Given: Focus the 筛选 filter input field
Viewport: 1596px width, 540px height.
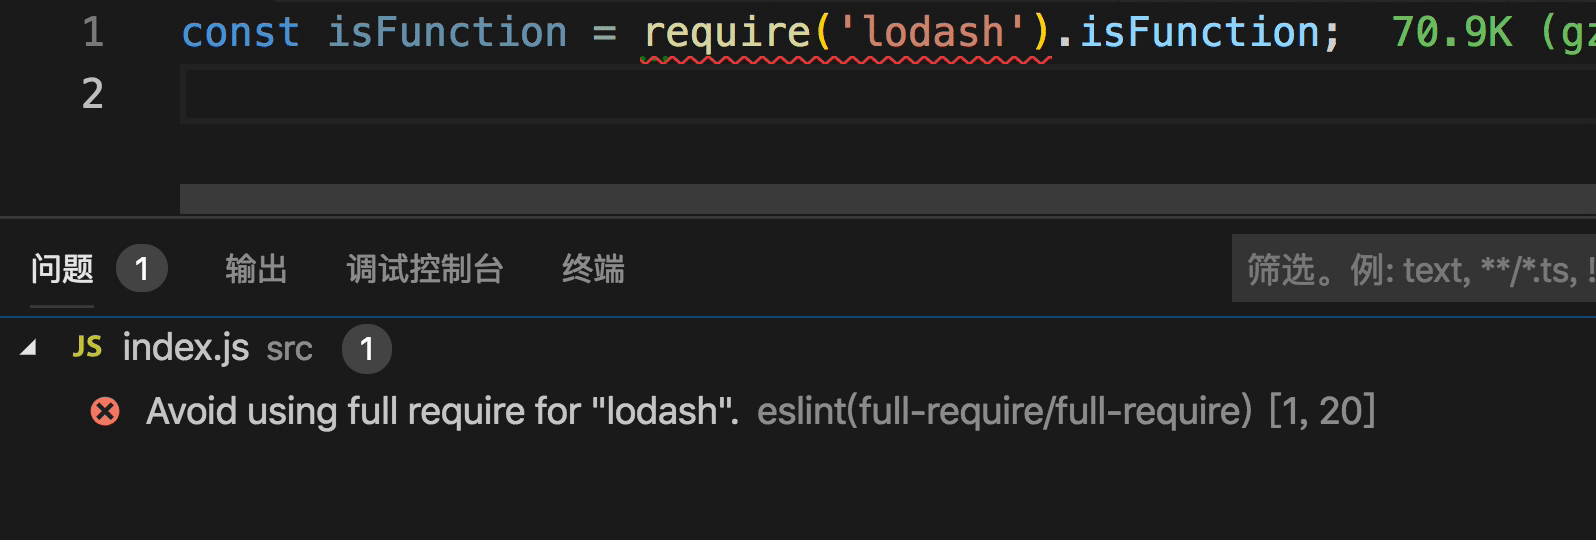Looking at the screenshot, I should (x=1412, y=269).
